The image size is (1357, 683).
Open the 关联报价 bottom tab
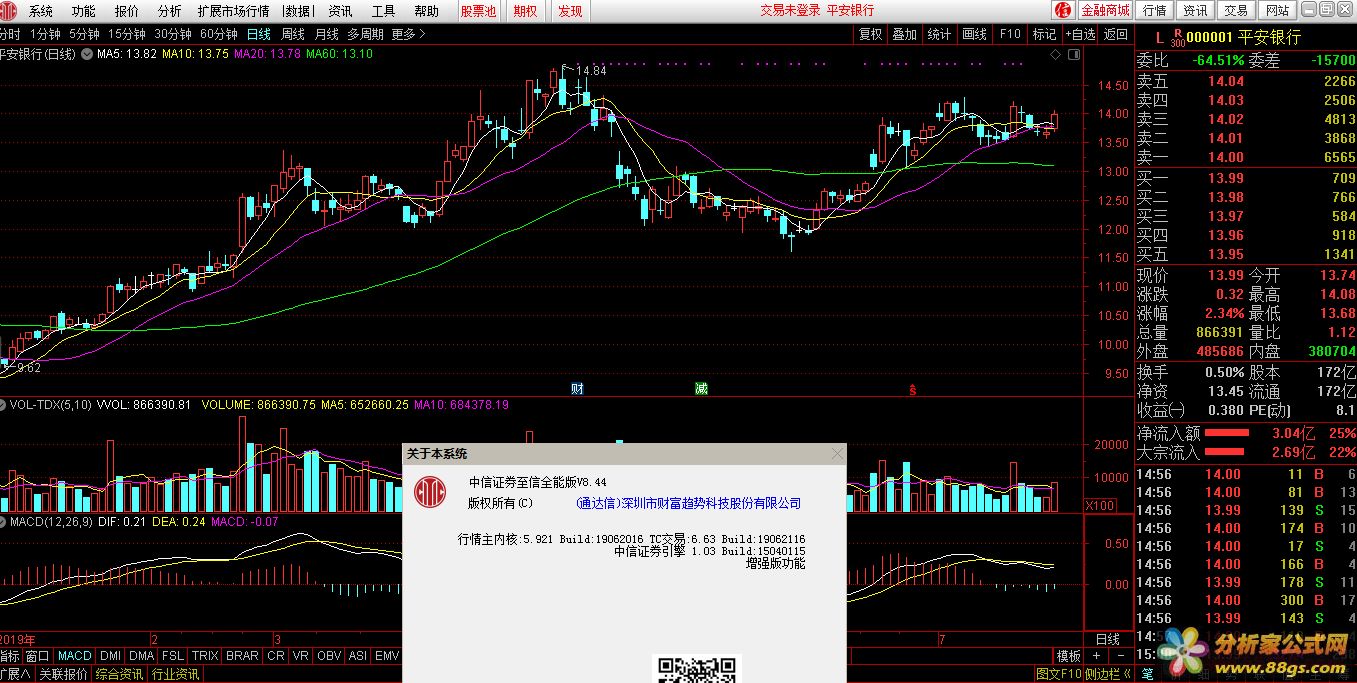click(63, 675)
